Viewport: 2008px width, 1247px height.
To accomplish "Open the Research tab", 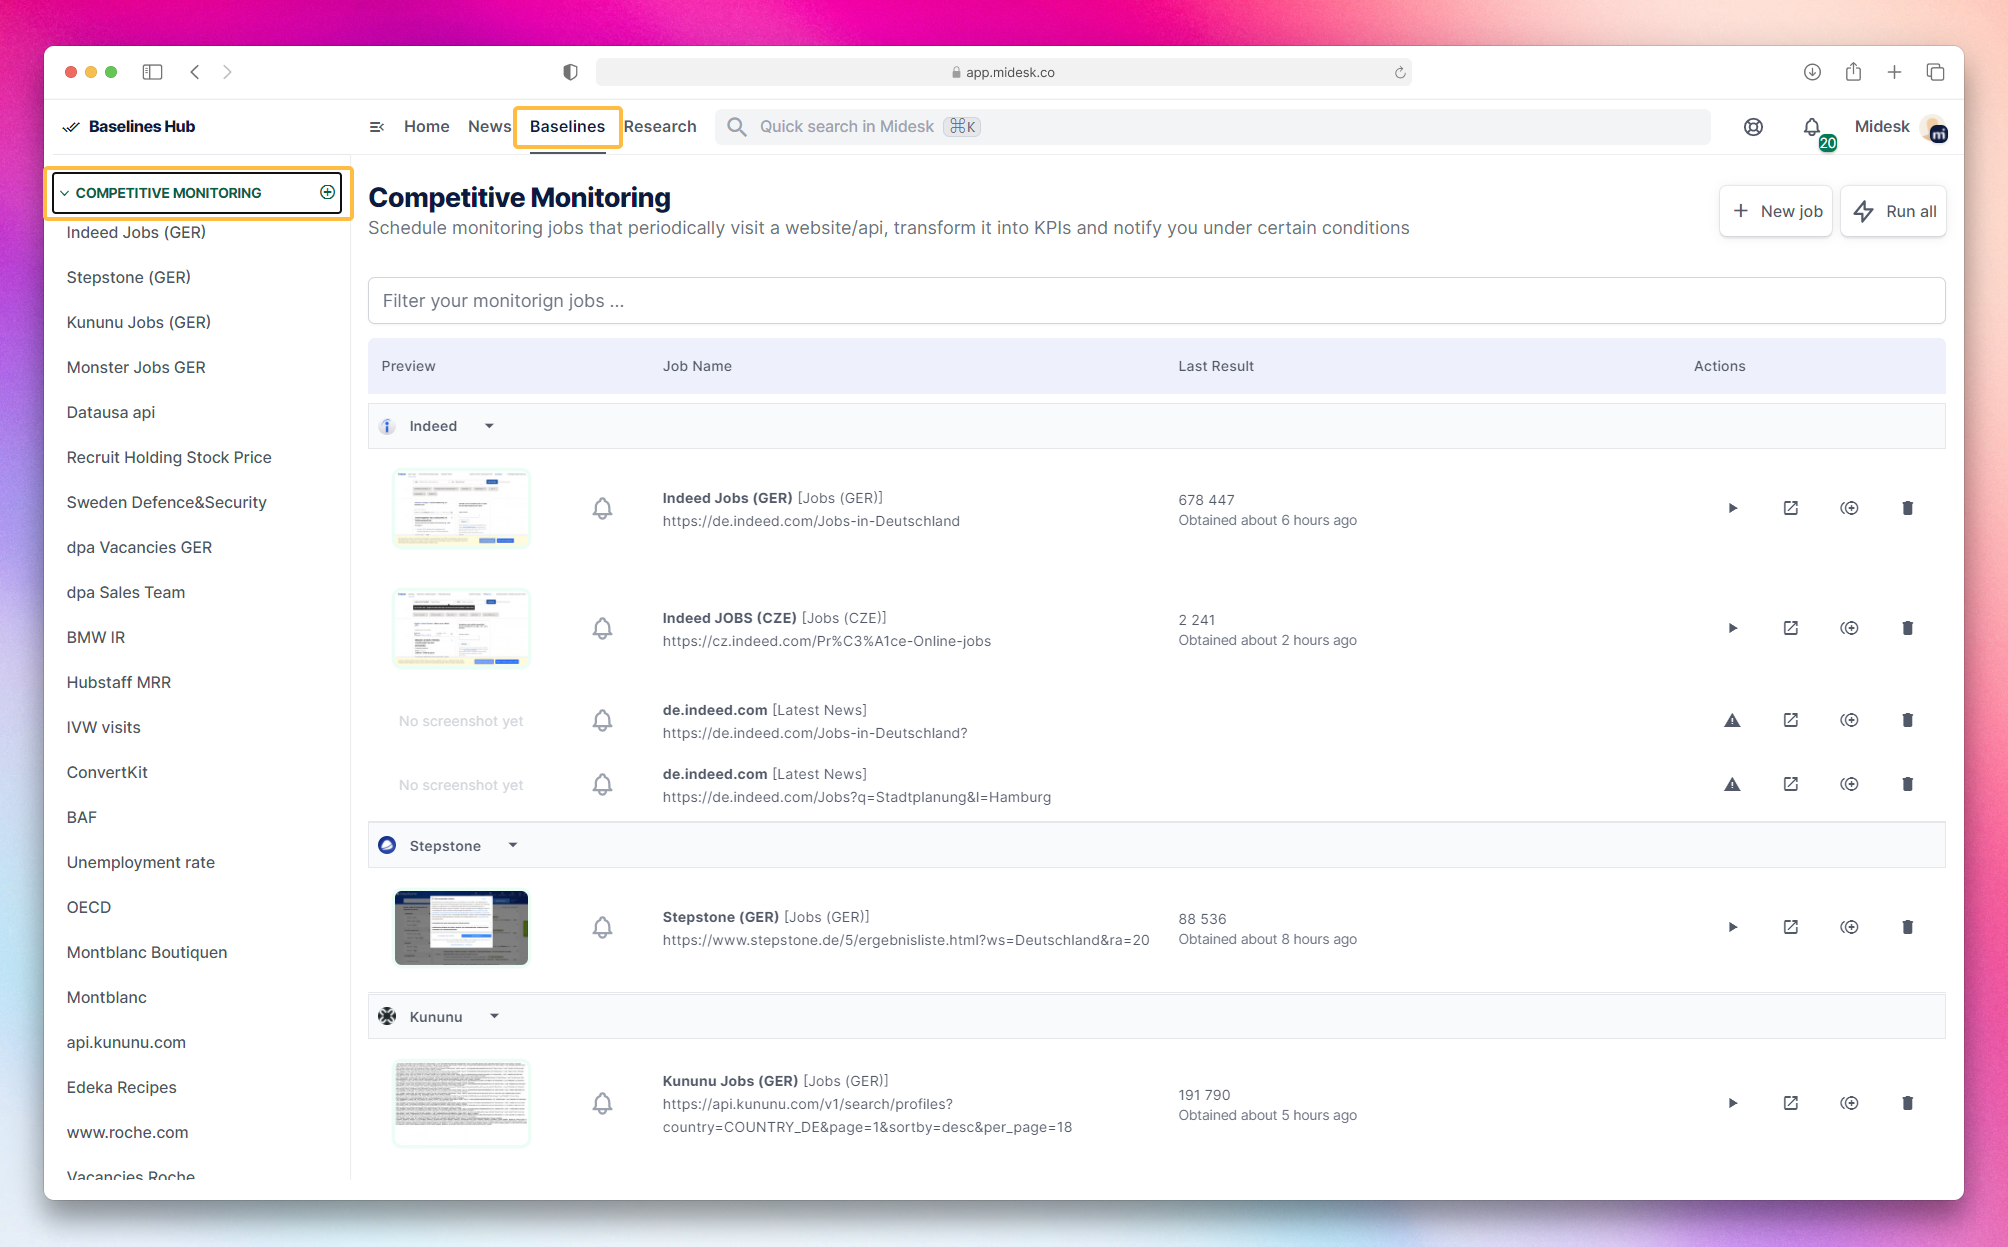I will [x=660, y=127].
